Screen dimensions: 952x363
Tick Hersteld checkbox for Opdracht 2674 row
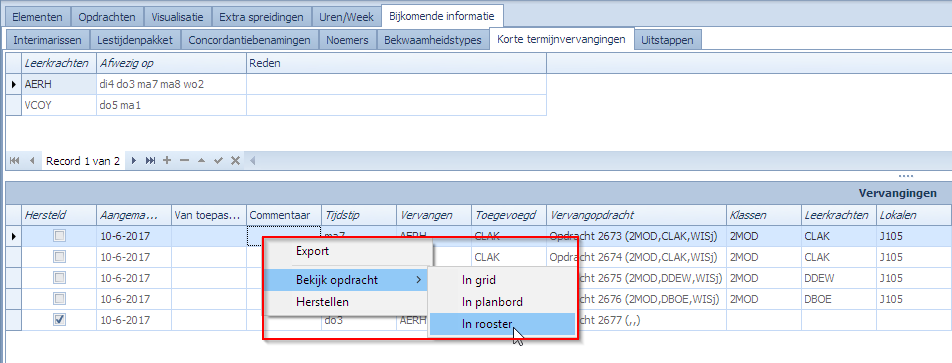[60, 257]
